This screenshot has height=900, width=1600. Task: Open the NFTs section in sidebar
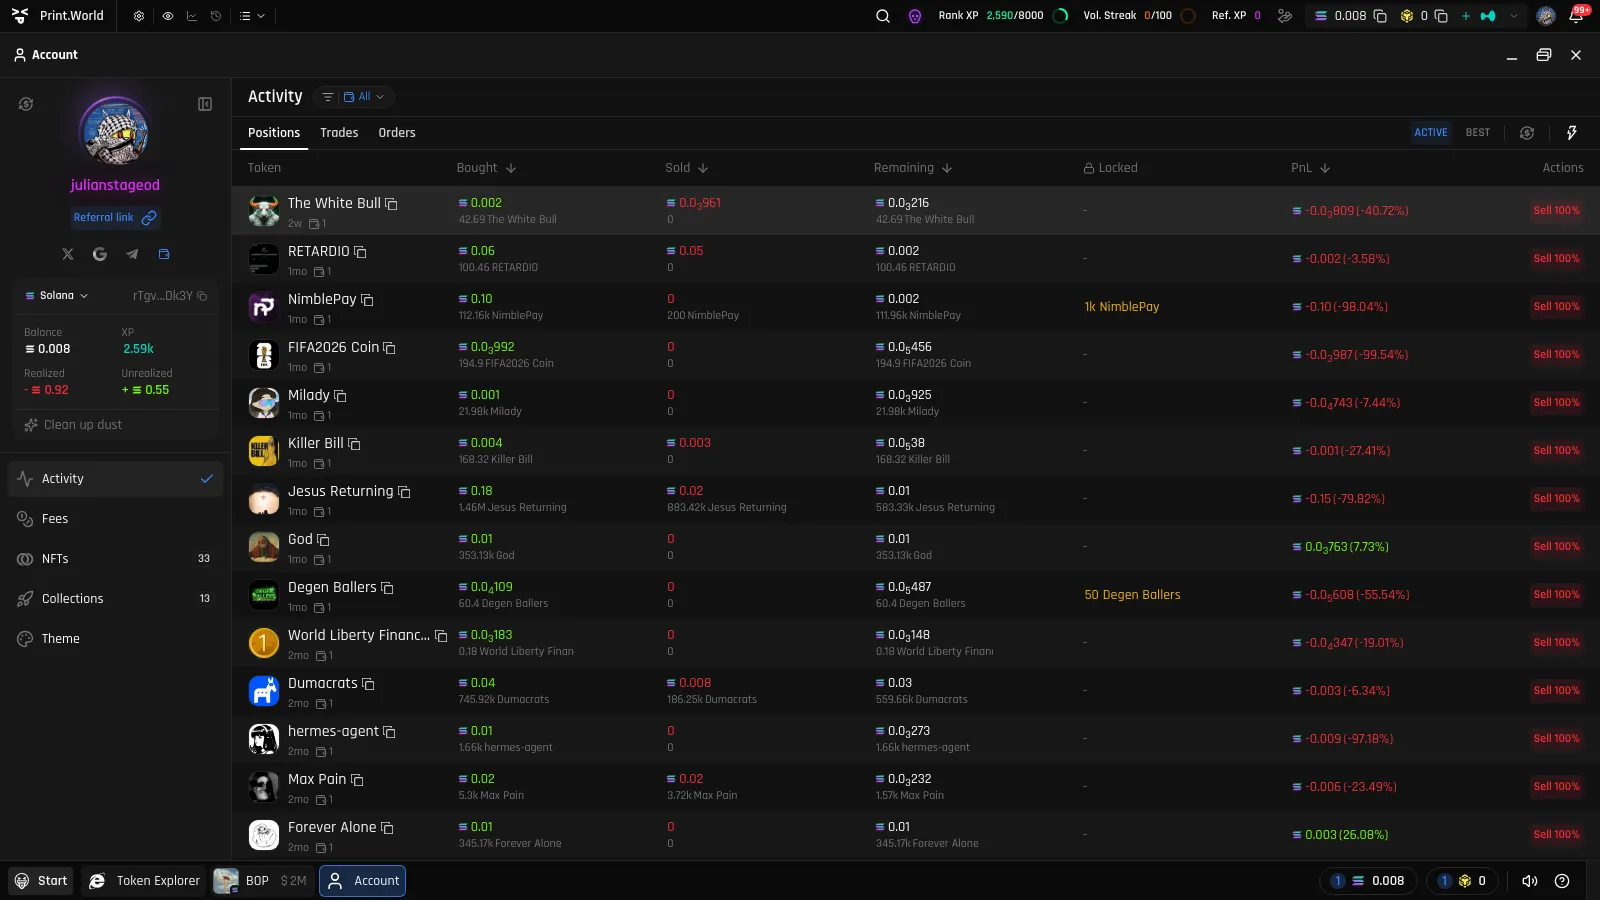116,559
